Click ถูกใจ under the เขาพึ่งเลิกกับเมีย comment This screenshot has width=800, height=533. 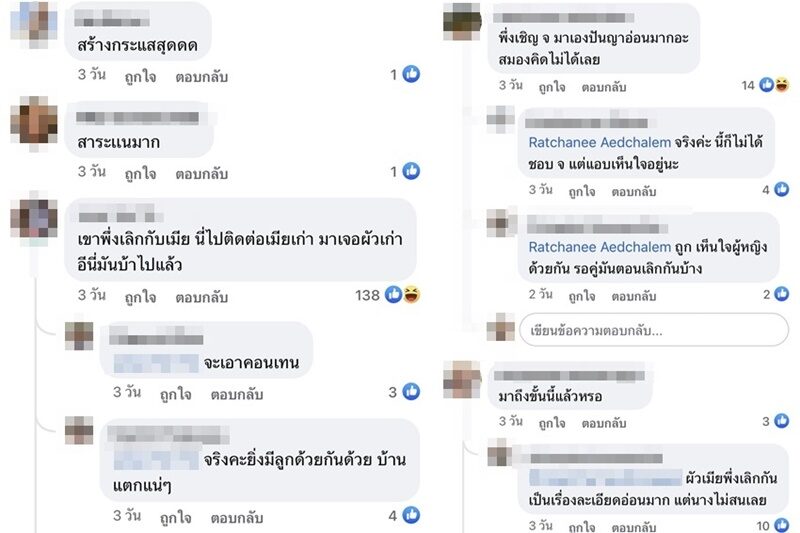coord(140,297)
